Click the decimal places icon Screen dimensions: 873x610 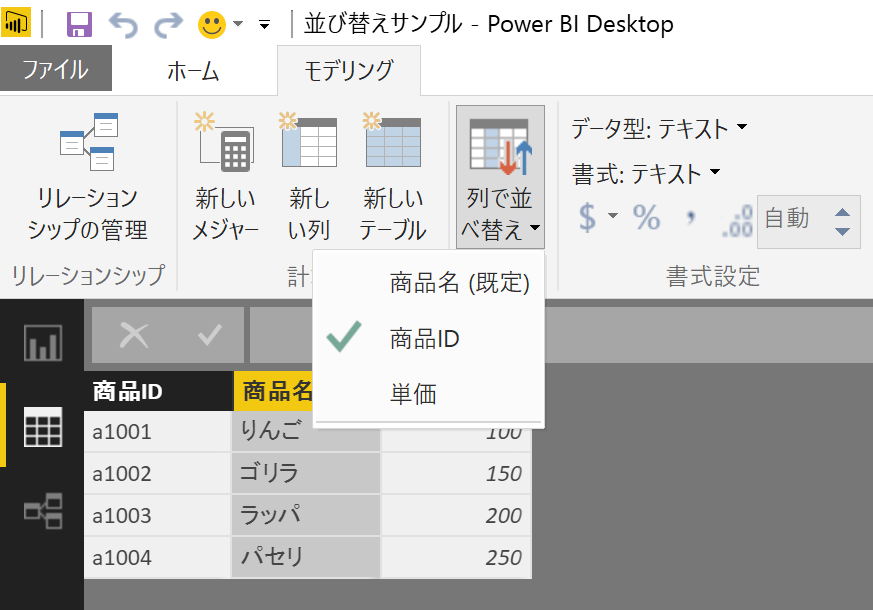pos(737,220)
